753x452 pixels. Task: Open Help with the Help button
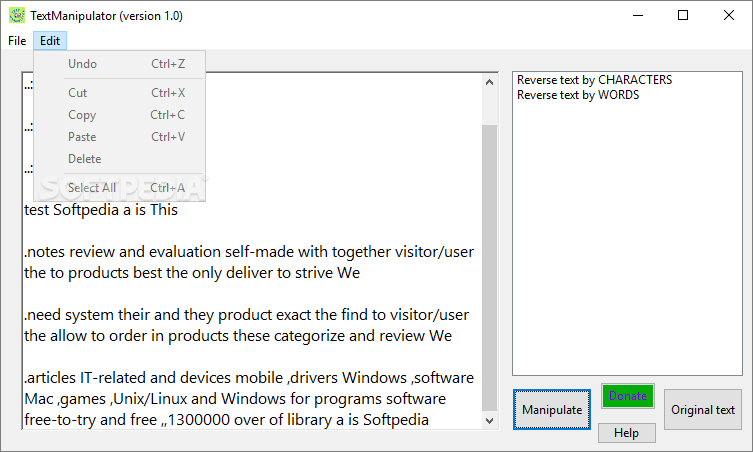[x=627, y=433]
